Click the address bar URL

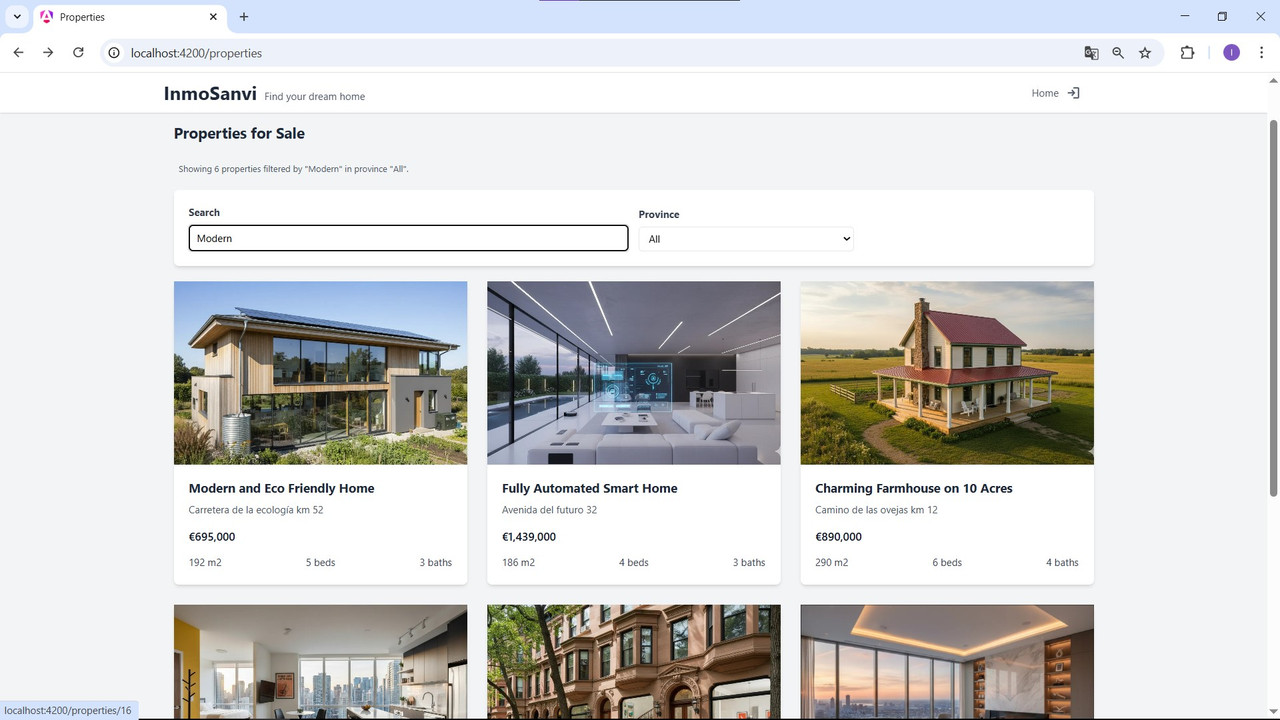[196, 53]
